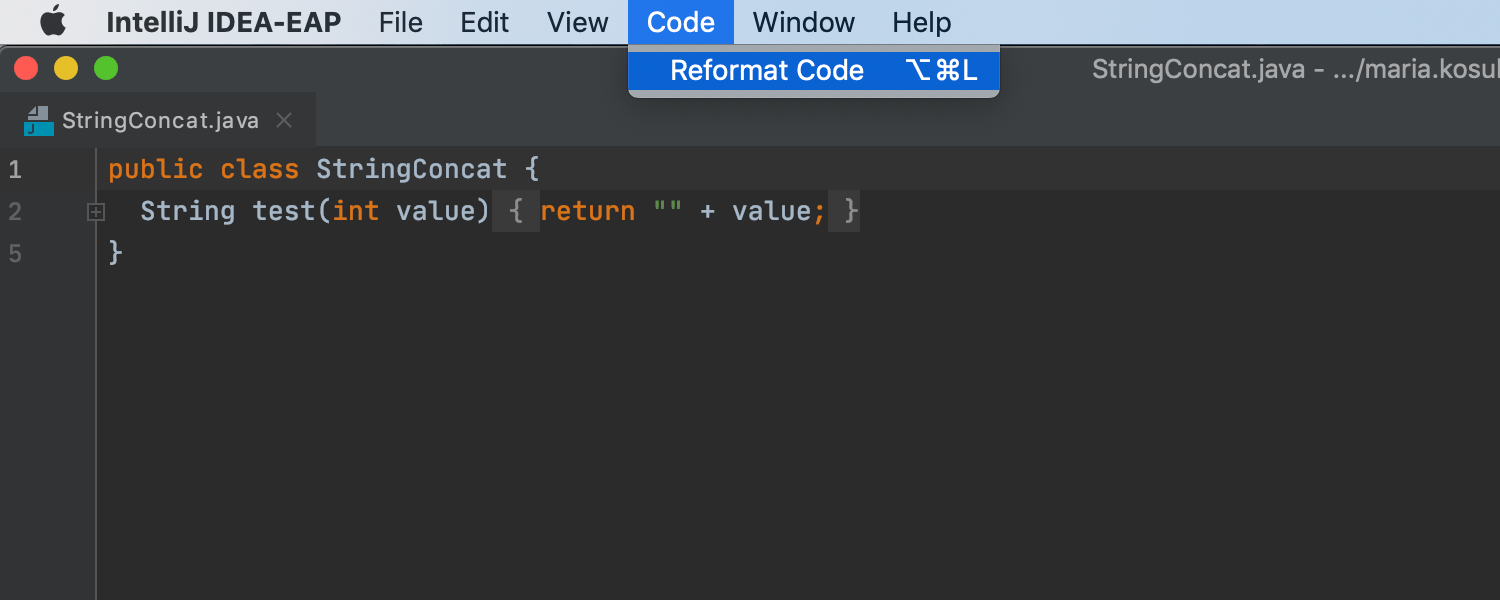This screenshot has width=1500, height=600.
Task: Close the StringConcat.java editor tab
Action: click(284, 121)
